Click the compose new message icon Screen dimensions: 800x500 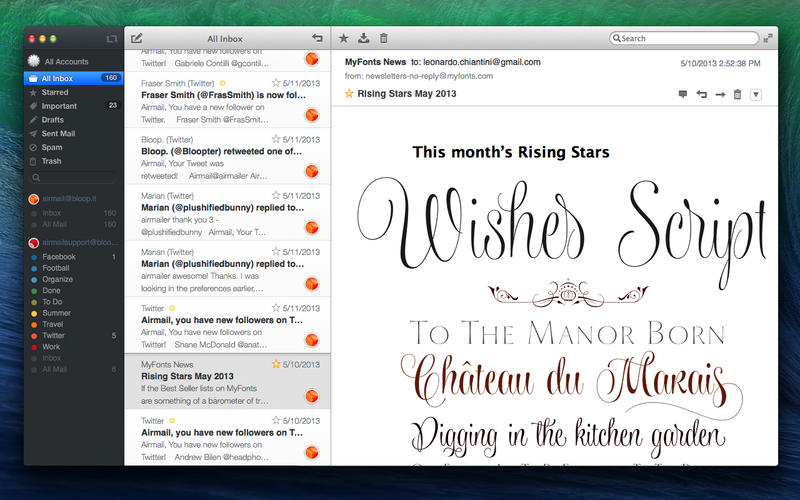click(x=137, y=38)
